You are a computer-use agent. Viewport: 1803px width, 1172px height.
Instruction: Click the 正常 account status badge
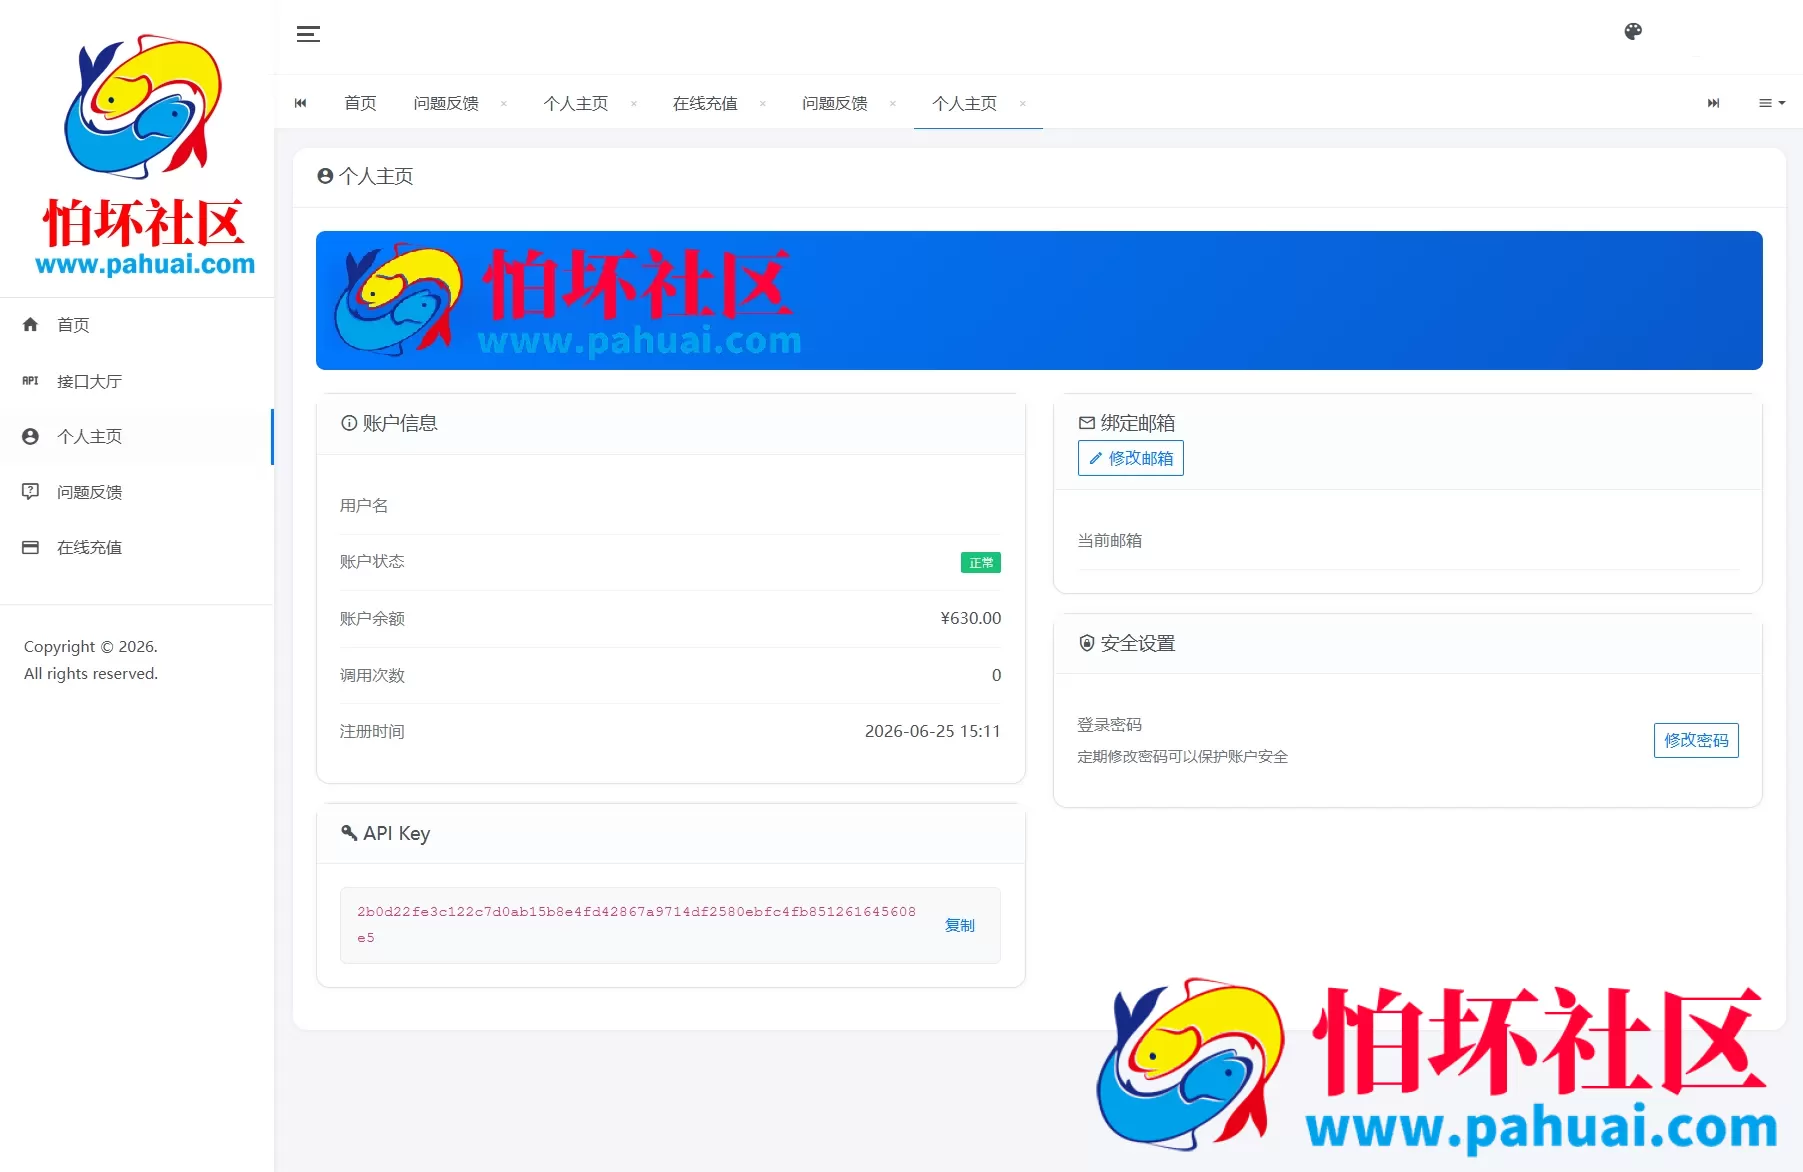pos(981,563)
